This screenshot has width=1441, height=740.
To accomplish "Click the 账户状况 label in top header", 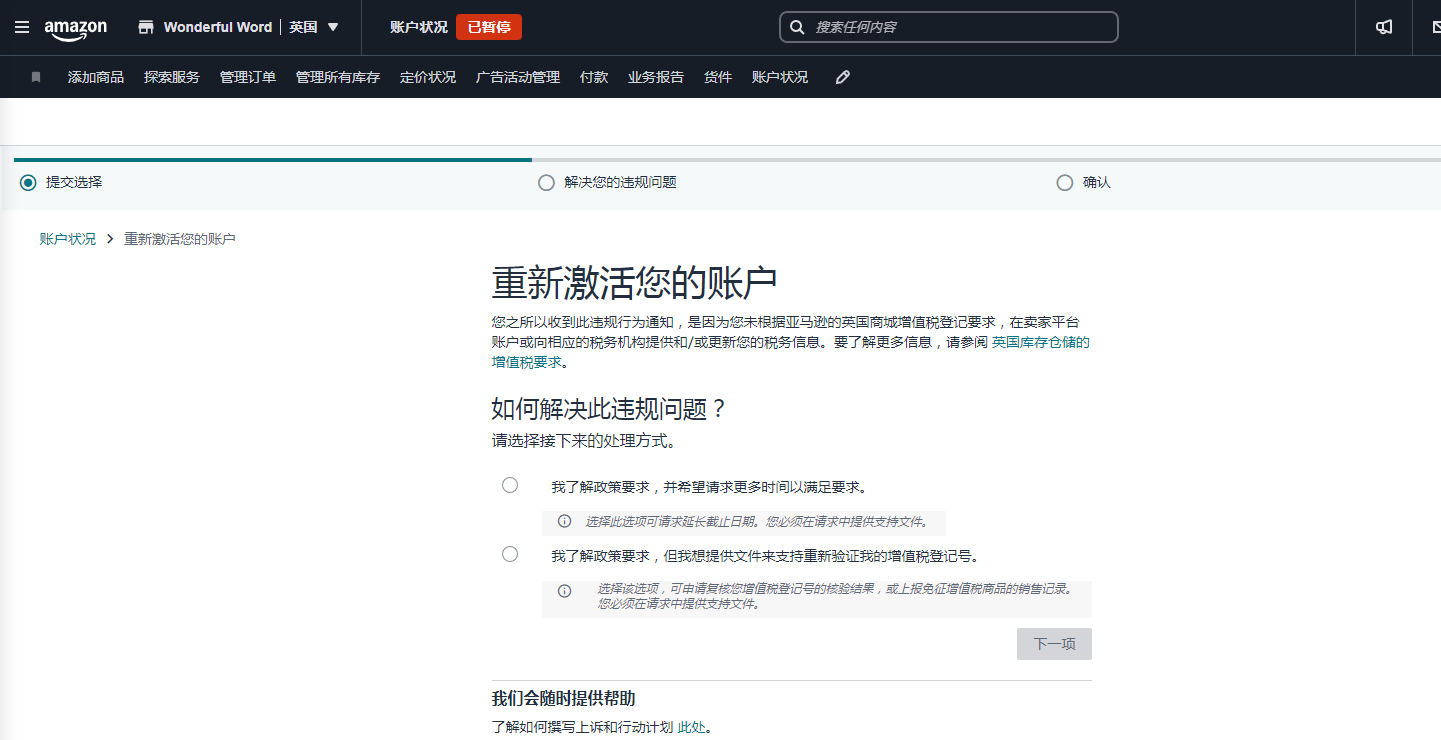I will [419, 27].
